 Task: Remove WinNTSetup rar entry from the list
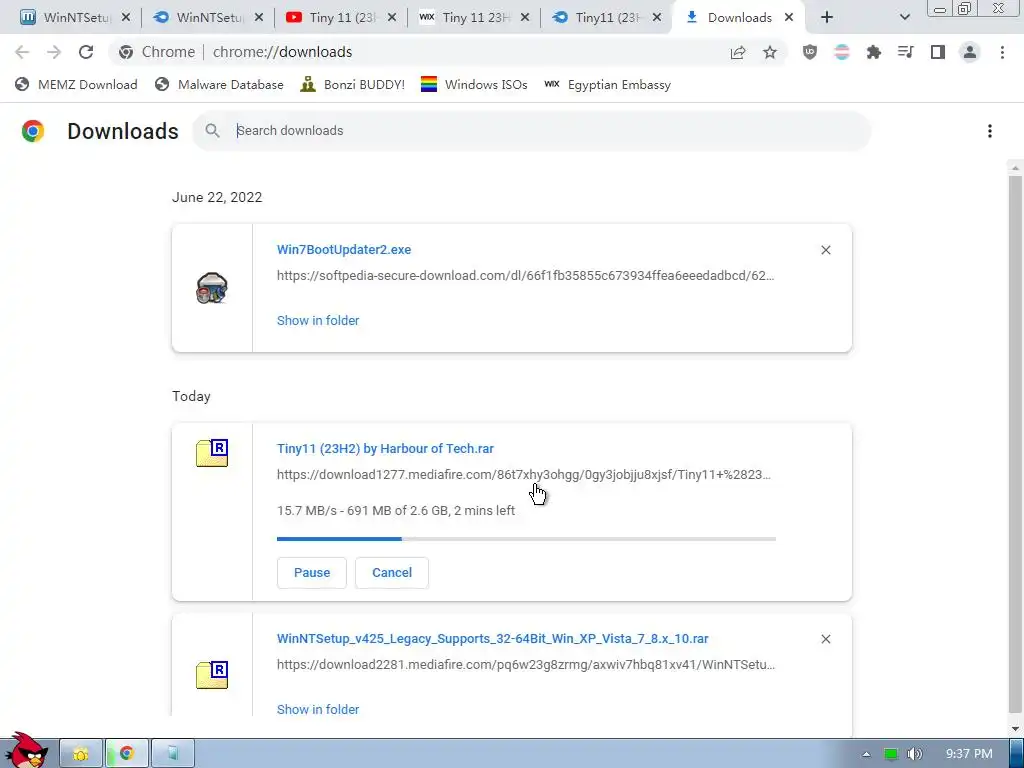coord(826,639)
